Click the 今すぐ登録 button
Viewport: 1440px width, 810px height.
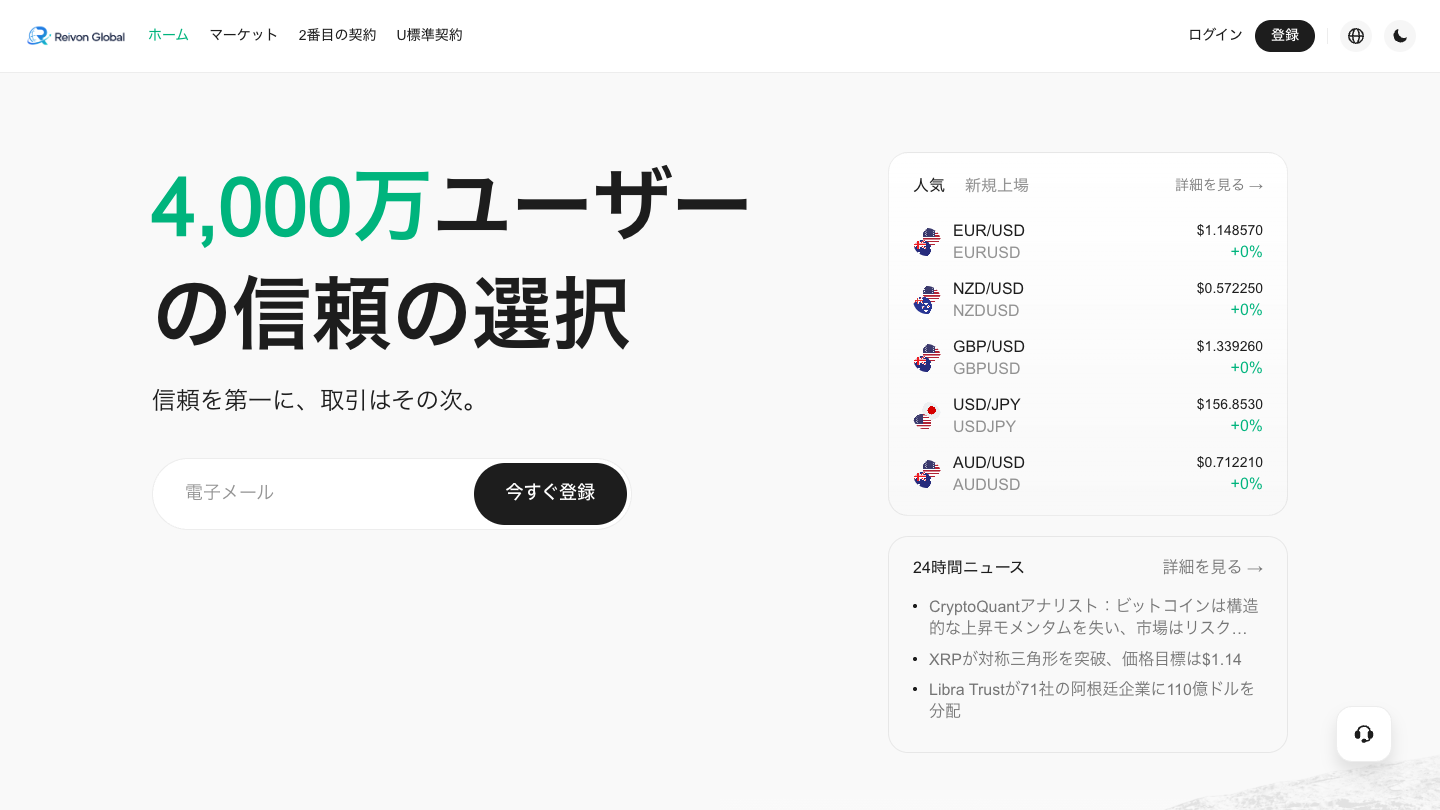point(550,494)
